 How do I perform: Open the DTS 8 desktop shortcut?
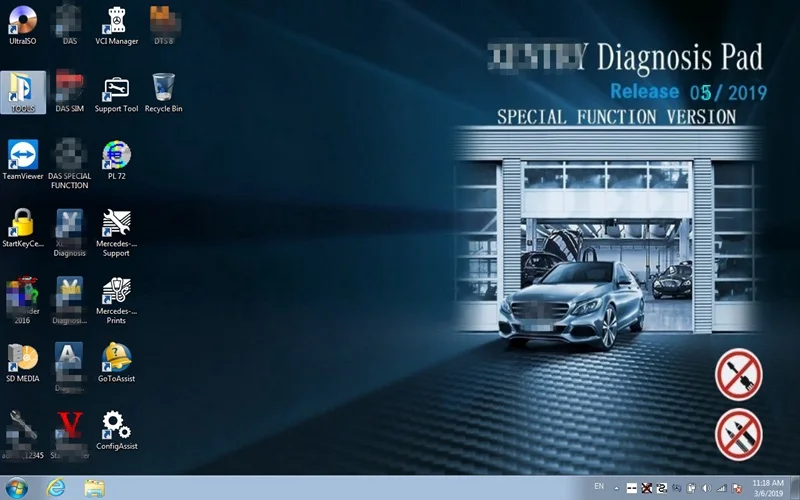click(x=162, y=21)
